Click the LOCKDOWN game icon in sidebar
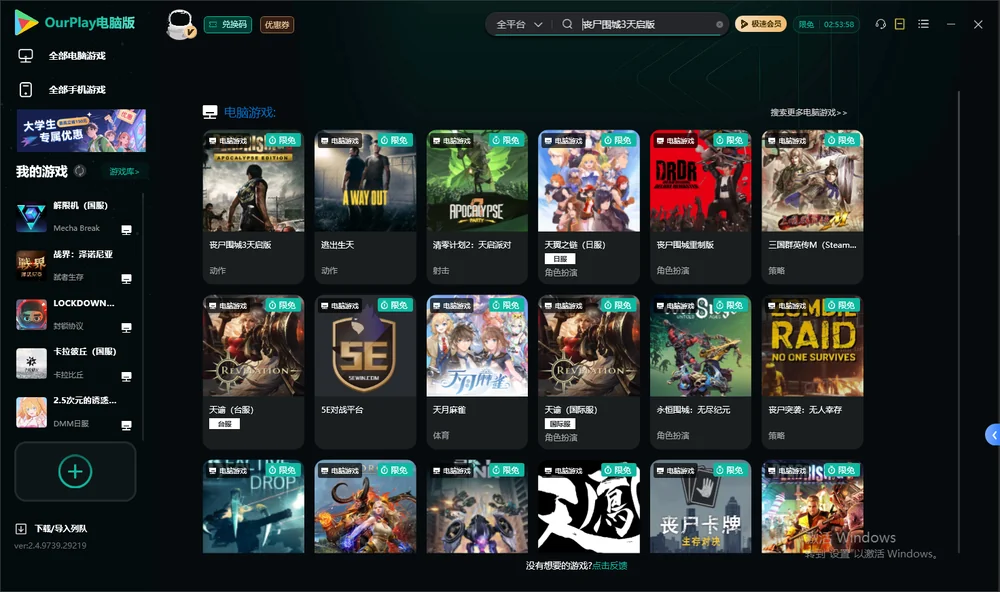The height and width of the screenshot is (592, 1000). click(31, 314)
